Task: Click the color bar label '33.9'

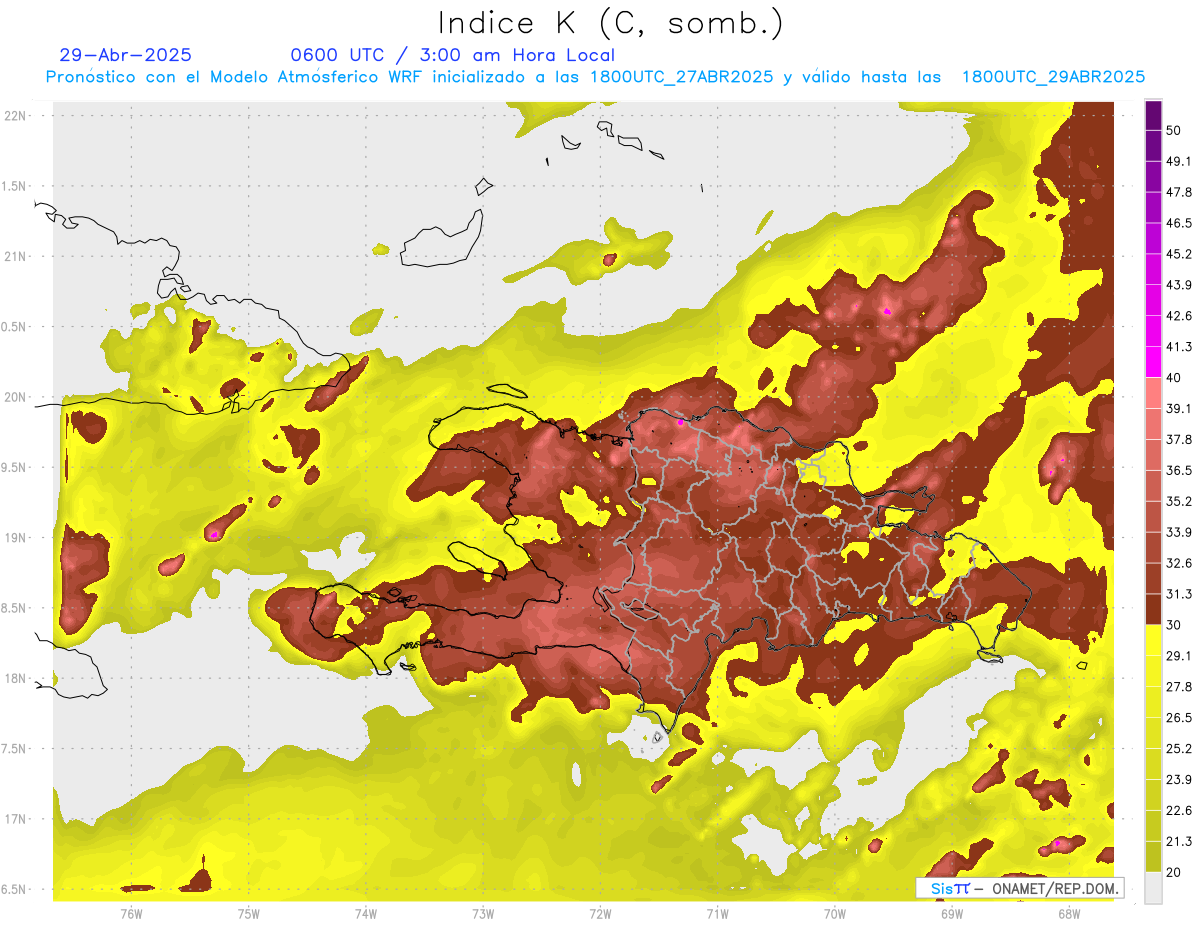Action: point(1179,532)
